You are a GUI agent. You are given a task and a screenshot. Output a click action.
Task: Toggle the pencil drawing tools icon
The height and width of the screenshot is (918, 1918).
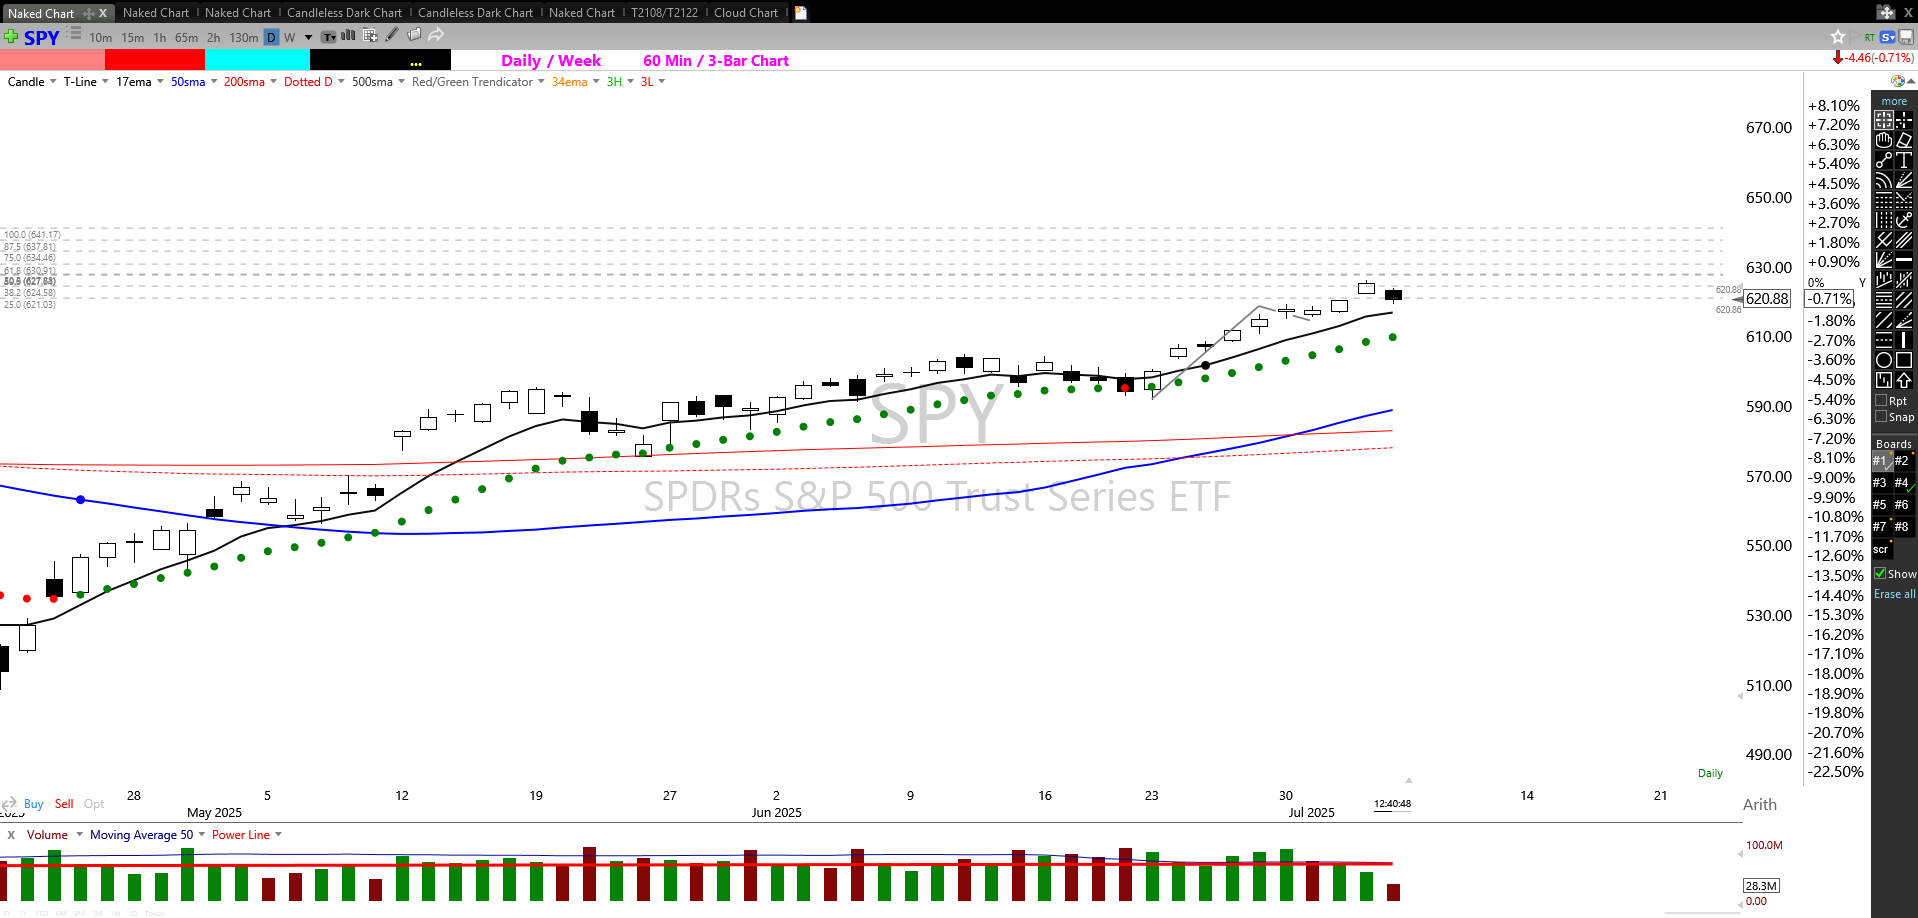(392, 35)
